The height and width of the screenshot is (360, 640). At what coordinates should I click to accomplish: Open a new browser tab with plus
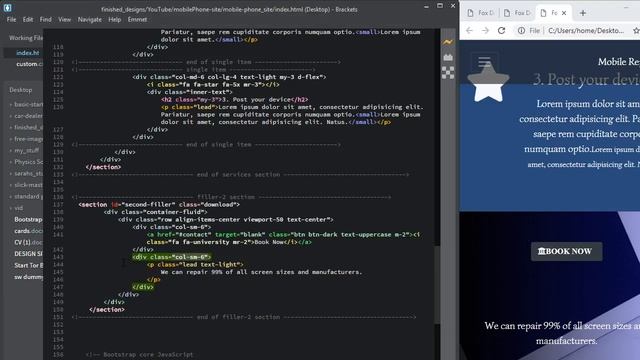[582, 13]
